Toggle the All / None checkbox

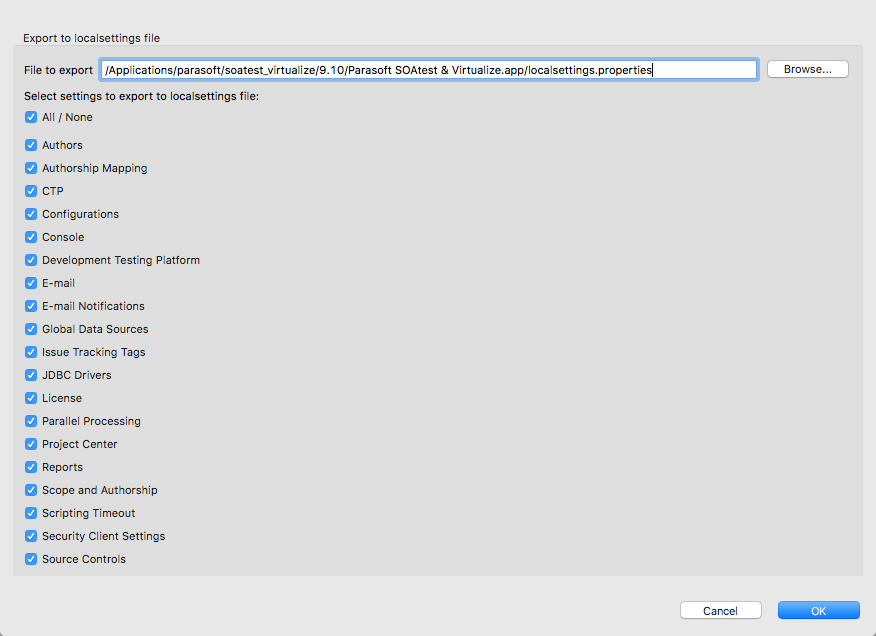[x=31, y=117]
